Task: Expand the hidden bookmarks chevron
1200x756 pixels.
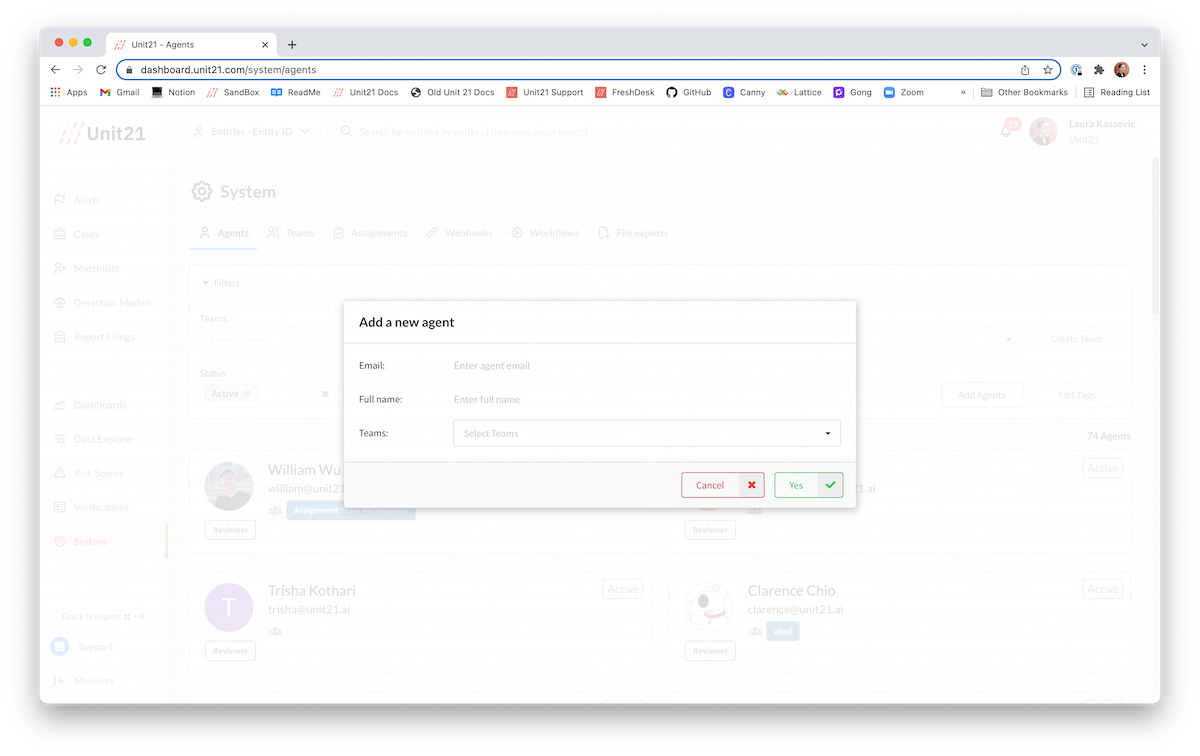Action: coord(963,92)
